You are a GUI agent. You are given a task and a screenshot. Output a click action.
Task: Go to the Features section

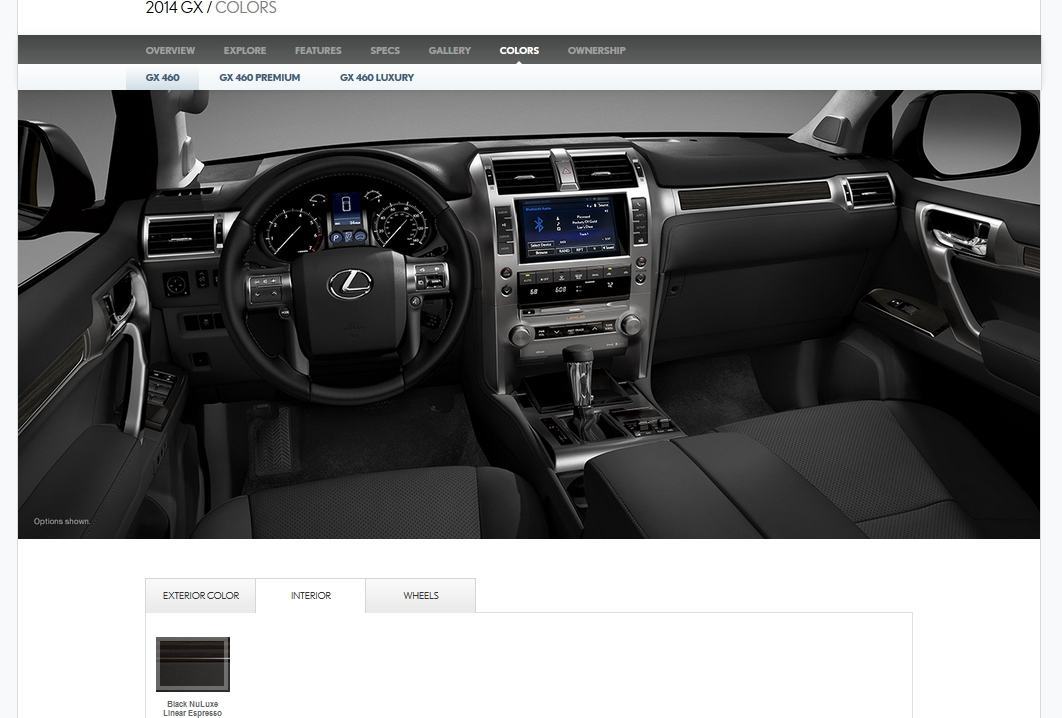tap(318, 50)
